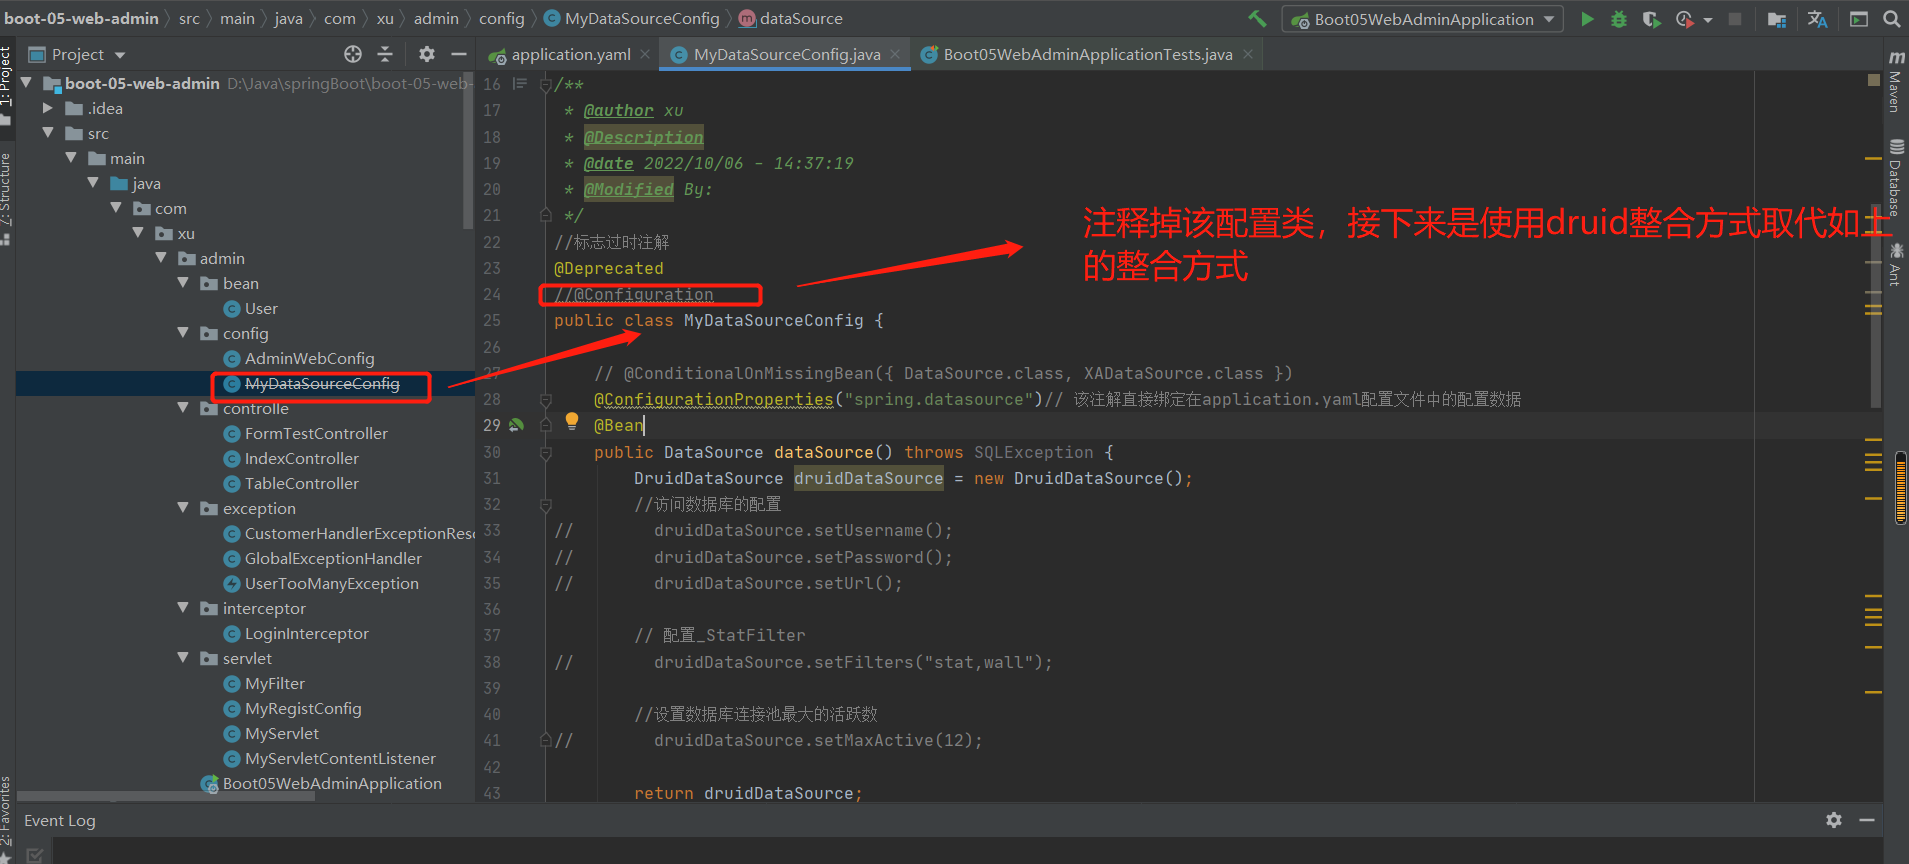Collapse the config package
Image resolution: width=1909 pixels, height=864 pixels.
(x=183, y=333)
